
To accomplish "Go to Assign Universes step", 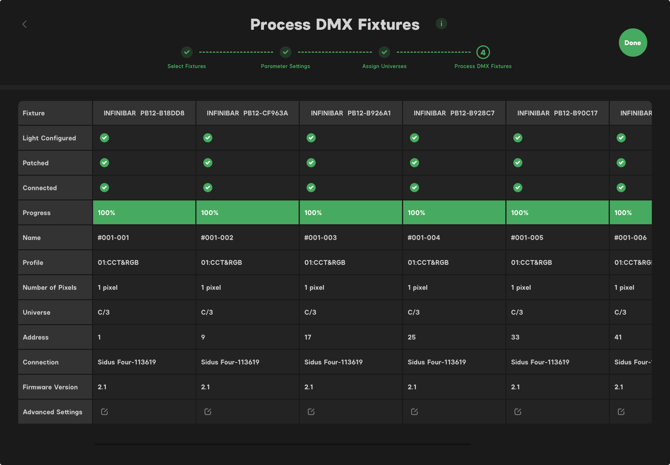I will point(384,52).
